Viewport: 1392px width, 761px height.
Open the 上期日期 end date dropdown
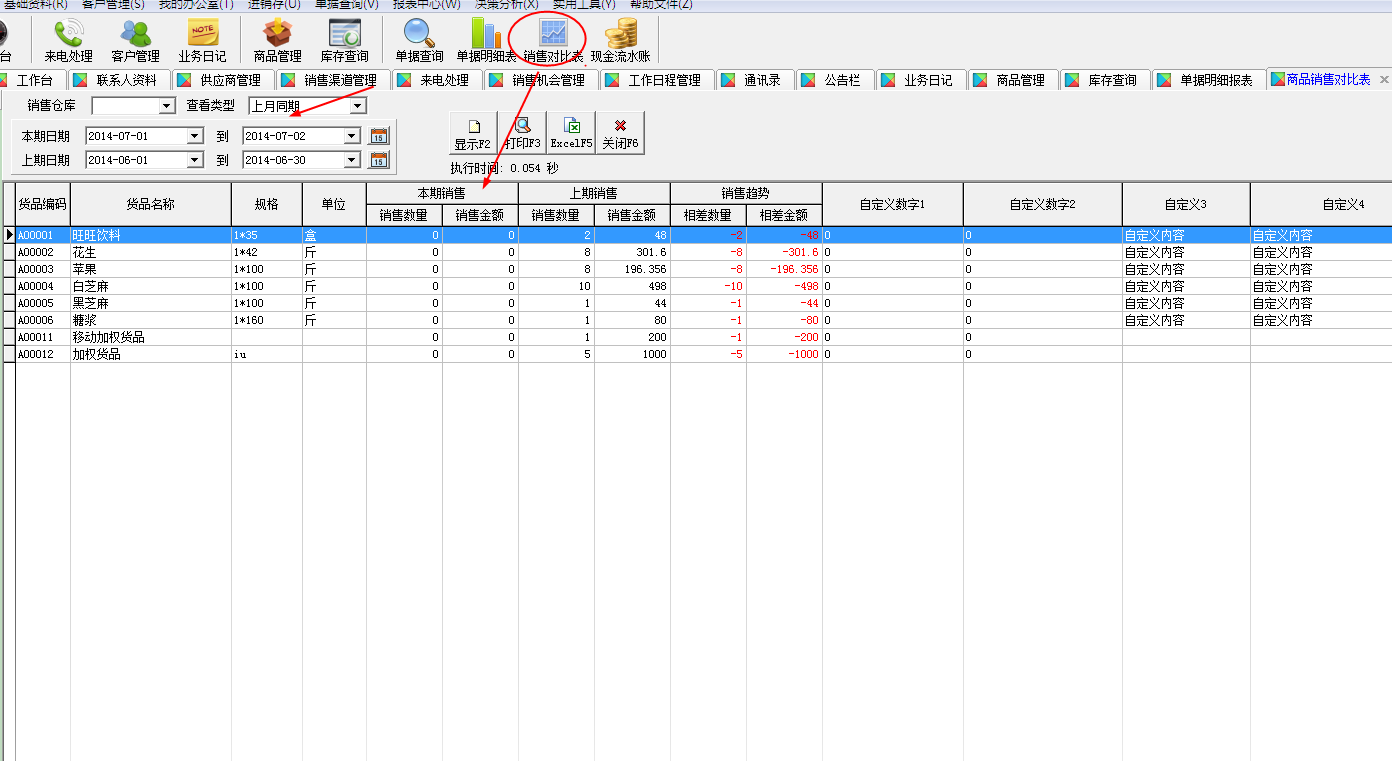[x=351, y=160]
